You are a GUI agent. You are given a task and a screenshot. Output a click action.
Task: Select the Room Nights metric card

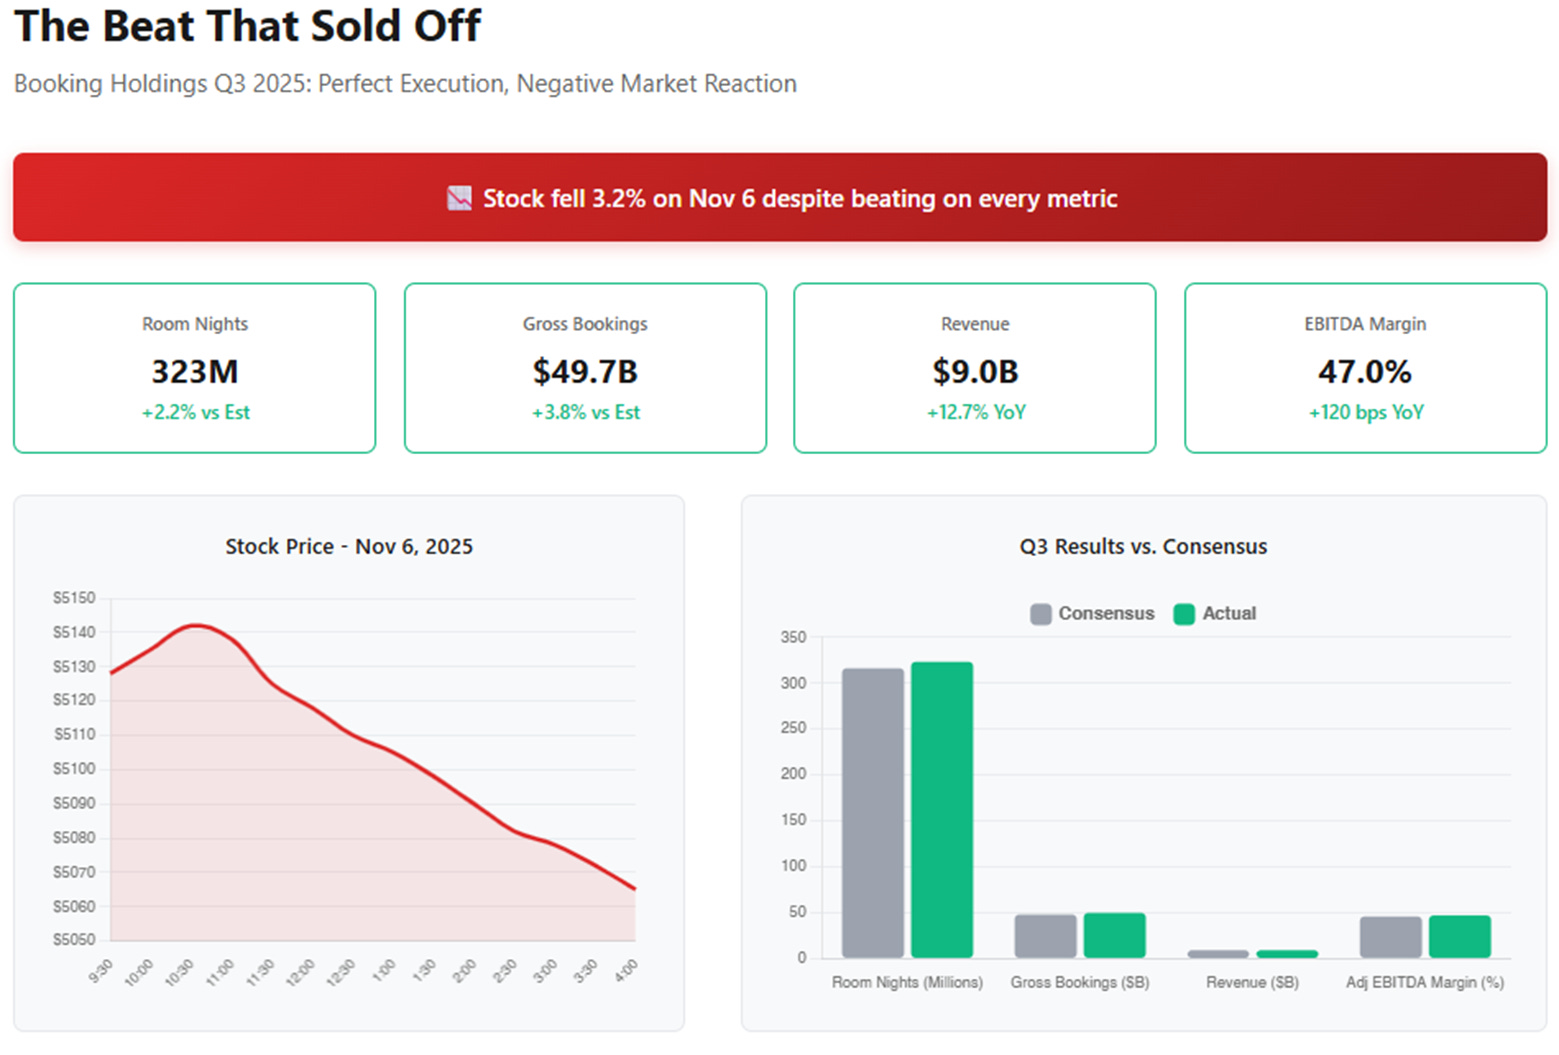[x=195, y=368]
